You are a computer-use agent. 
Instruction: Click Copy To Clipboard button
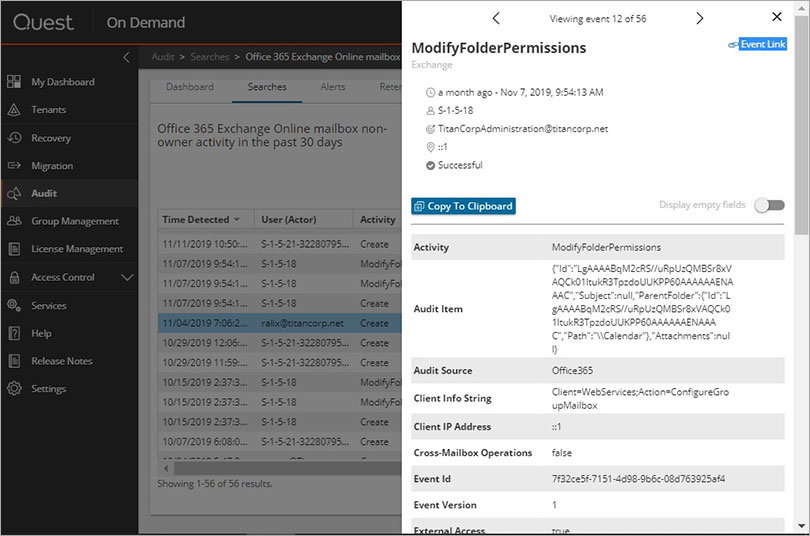pyautogui.click(x=463, y=206)
